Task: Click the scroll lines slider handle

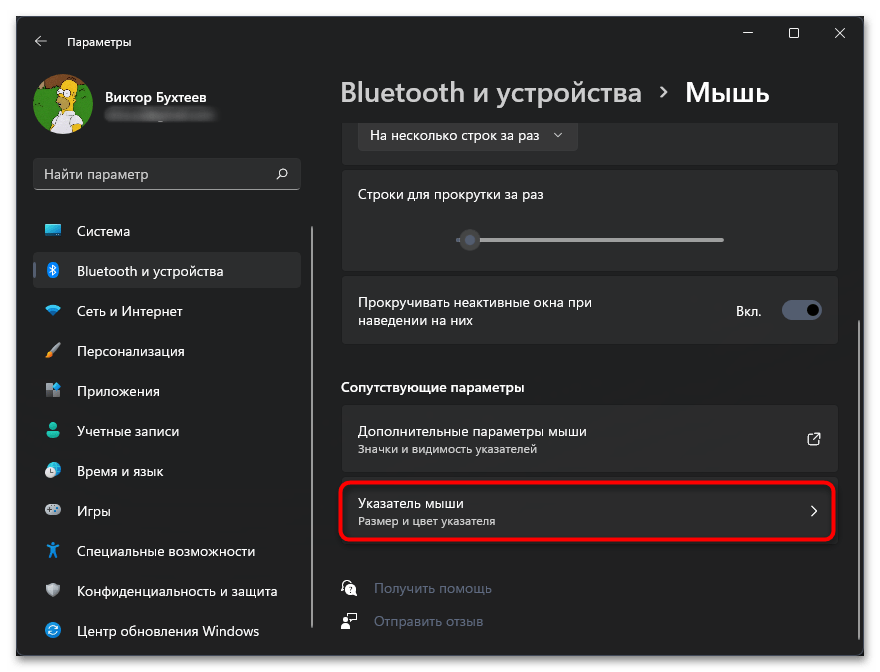Action: pos(468,240)
